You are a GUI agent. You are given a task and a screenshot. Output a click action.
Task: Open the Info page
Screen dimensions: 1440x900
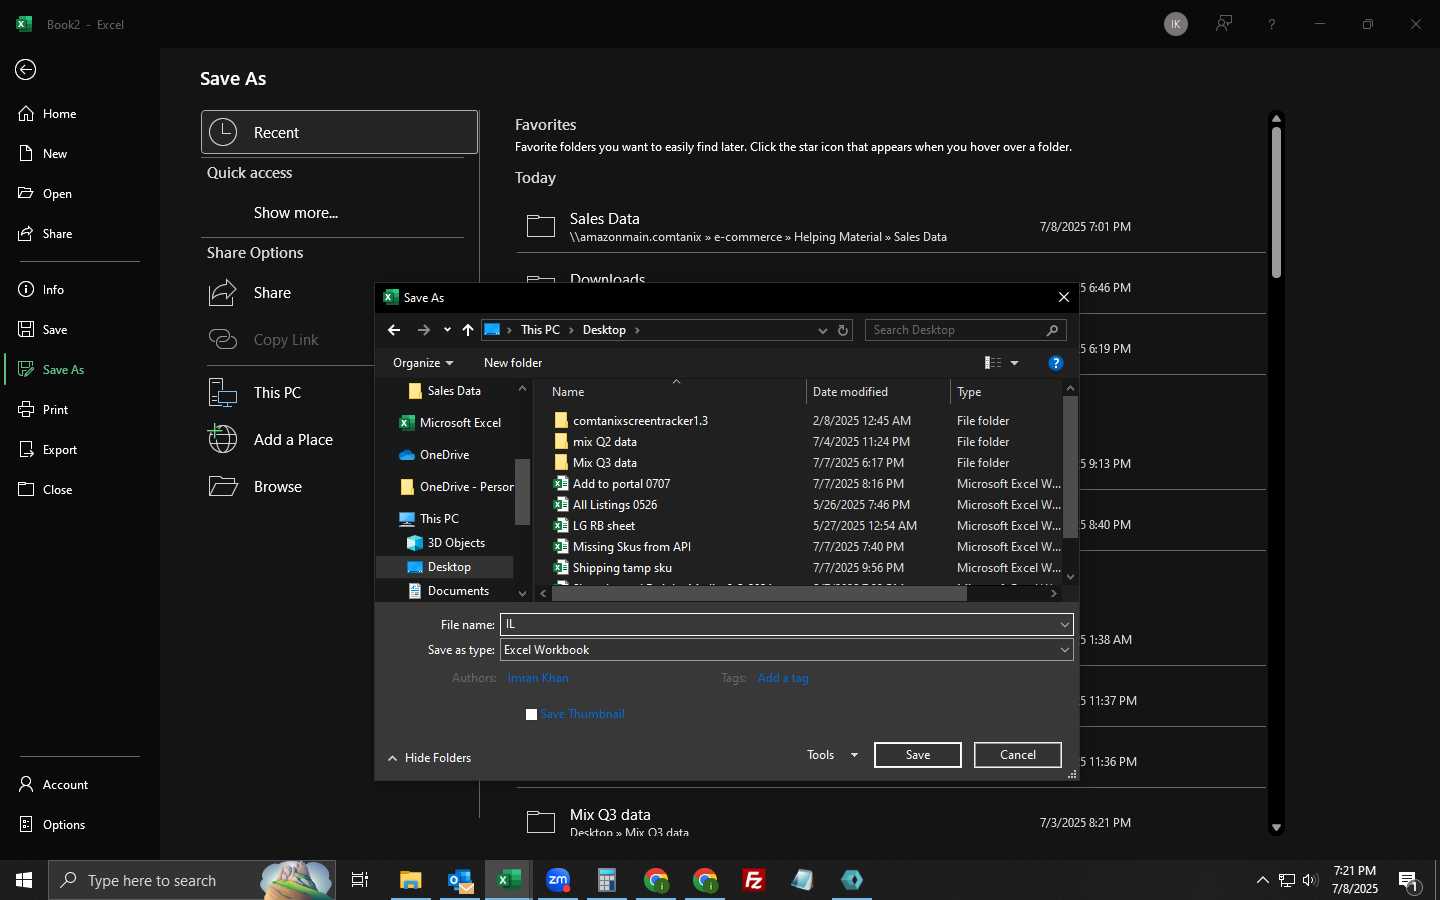click(x=42, y=290)
